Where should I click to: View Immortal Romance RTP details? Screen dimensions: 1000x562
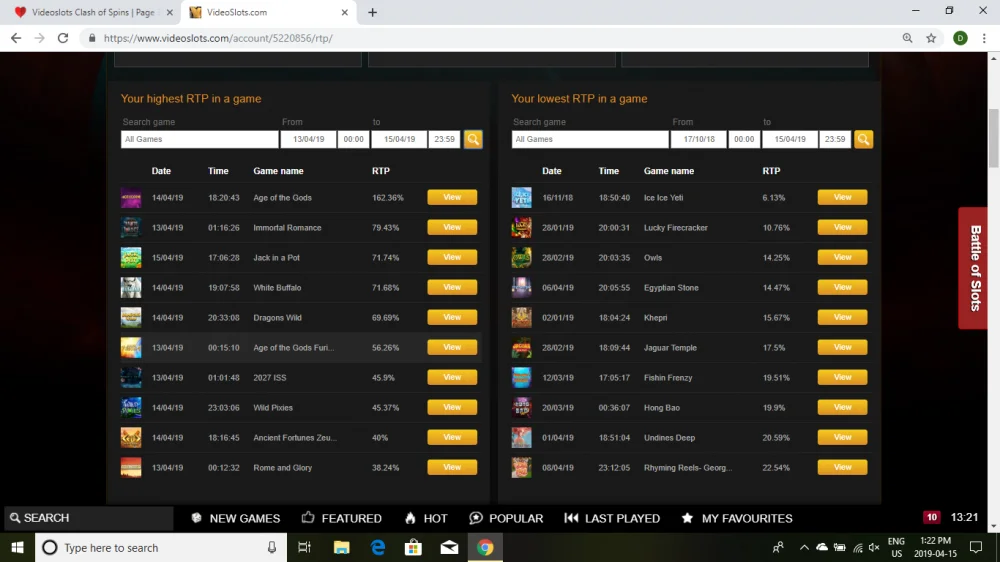(x=452, y=227)
